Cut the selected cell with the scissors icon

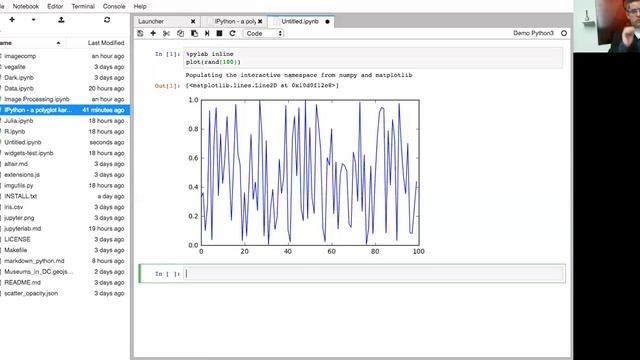(166, 33)
